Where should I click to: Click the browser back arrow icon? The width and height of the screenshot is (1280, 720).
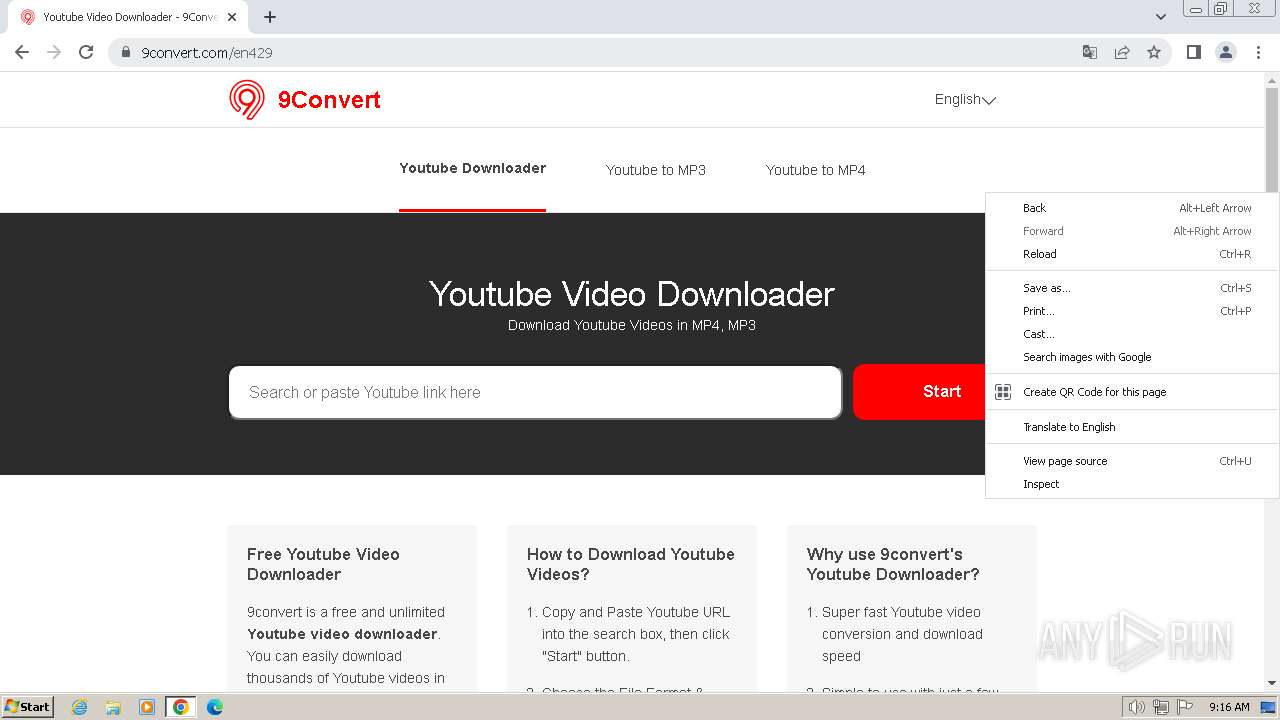(22, 52)
